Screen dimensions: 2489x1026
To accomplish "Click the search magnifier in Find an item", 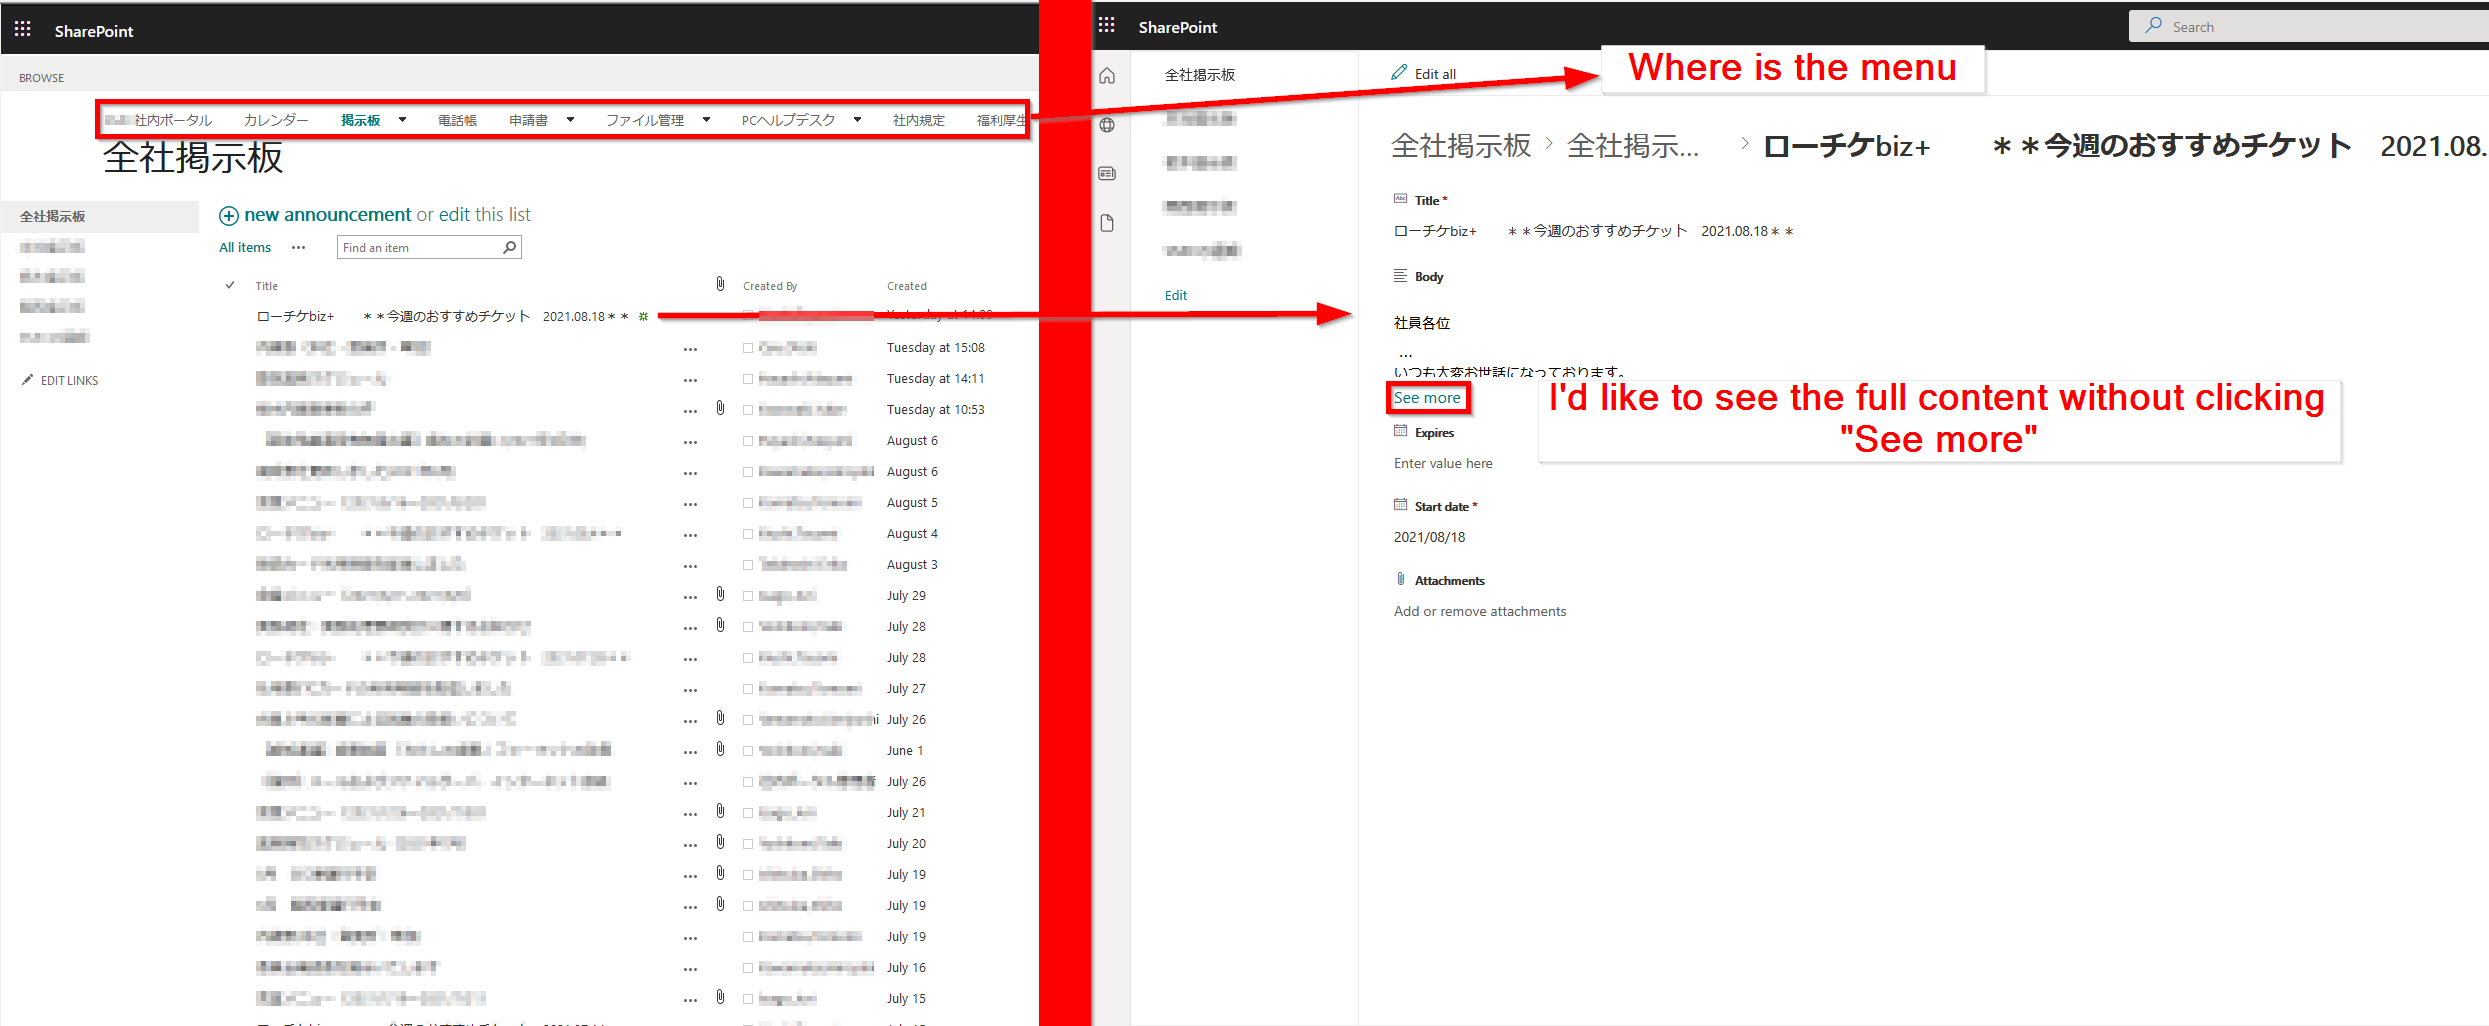I will coord(508,247).
